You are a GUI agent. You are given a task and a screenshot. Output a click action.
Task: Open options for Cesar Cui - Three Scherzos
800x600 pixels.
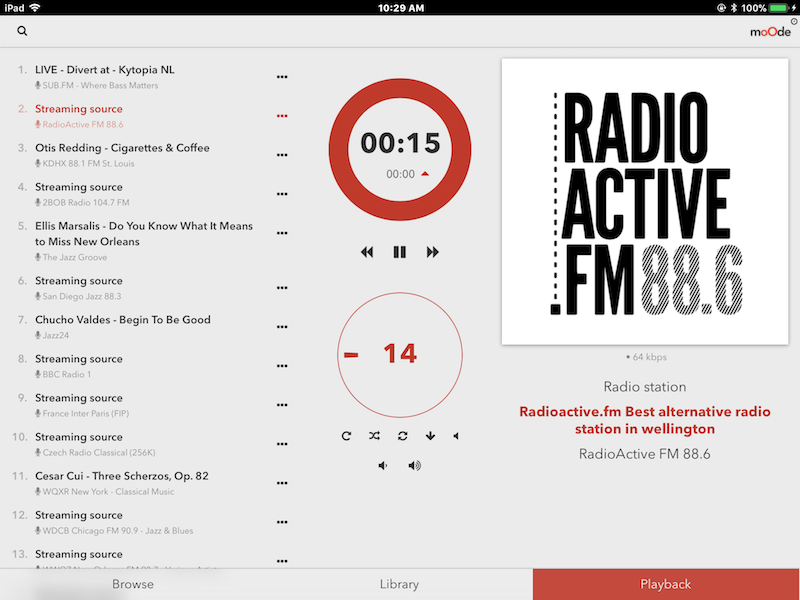click(x=282, y=483)
